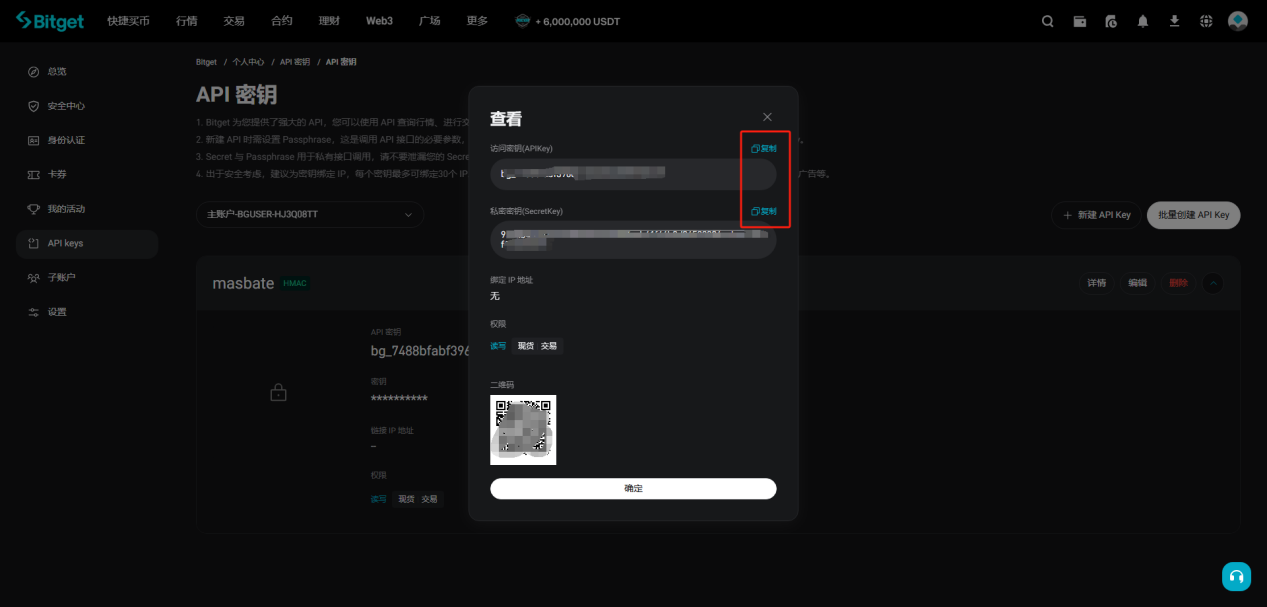Open the orders history icon in header
Viewport: 1267px width, 607px height.
[x=1111, y=21]
